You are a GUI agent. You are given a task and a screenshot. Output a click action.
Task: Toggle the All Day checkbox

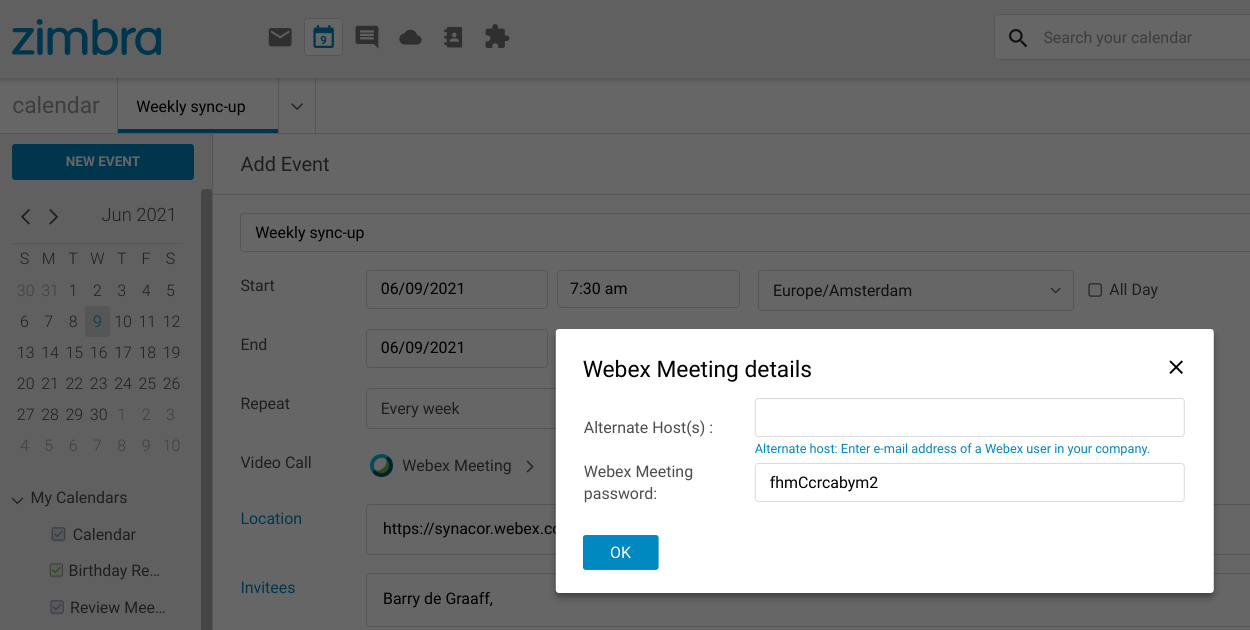[1095, 290]
